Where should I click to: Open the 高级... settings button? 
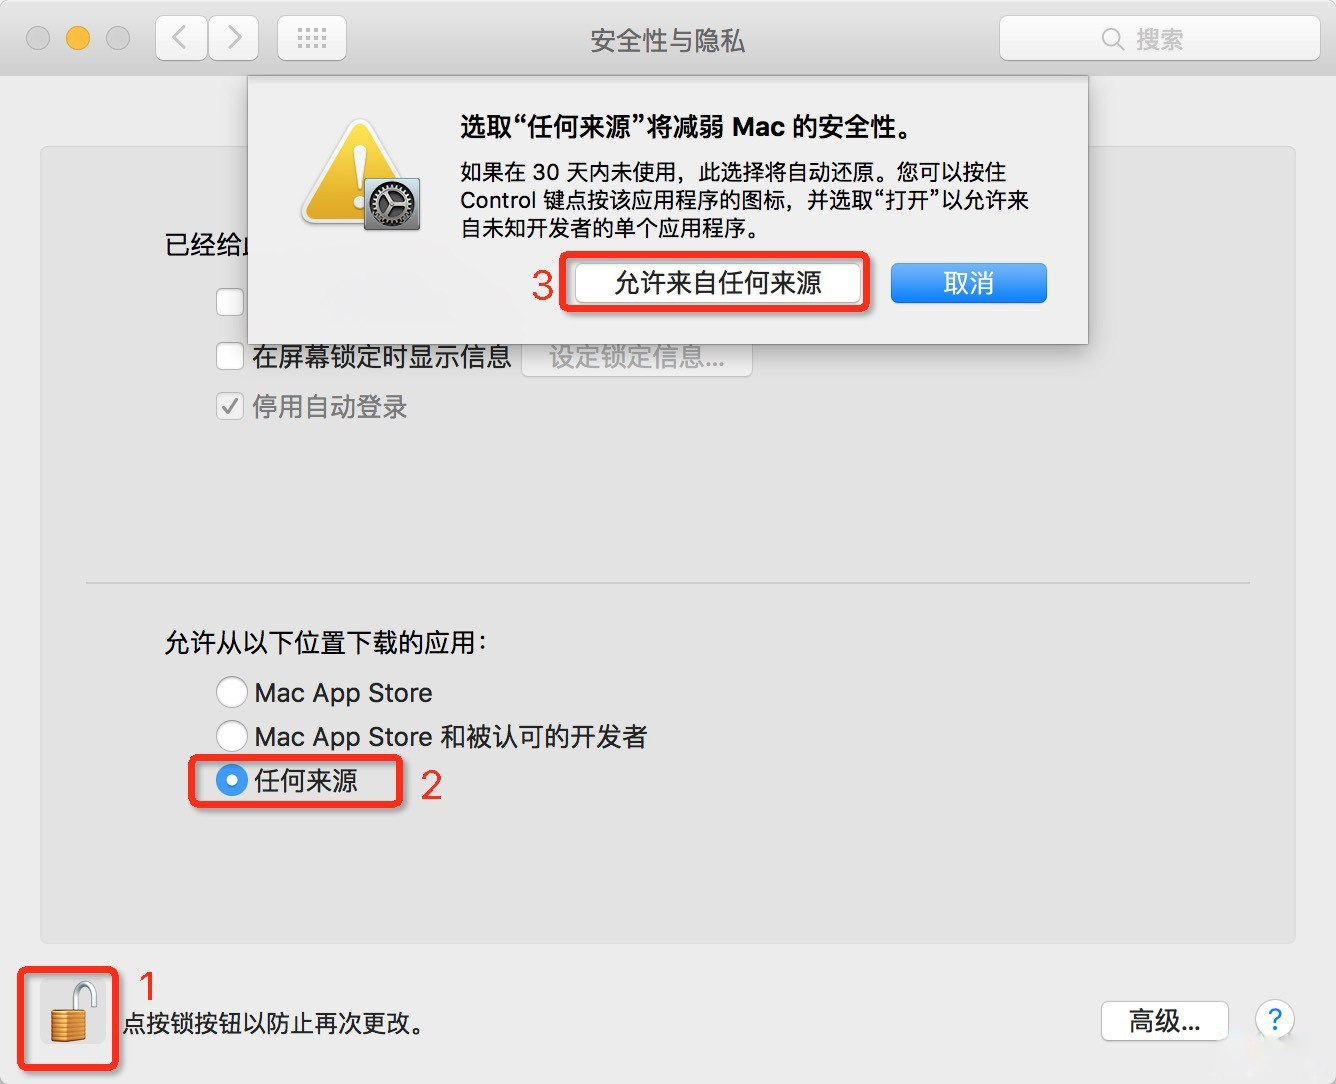1165,1021
